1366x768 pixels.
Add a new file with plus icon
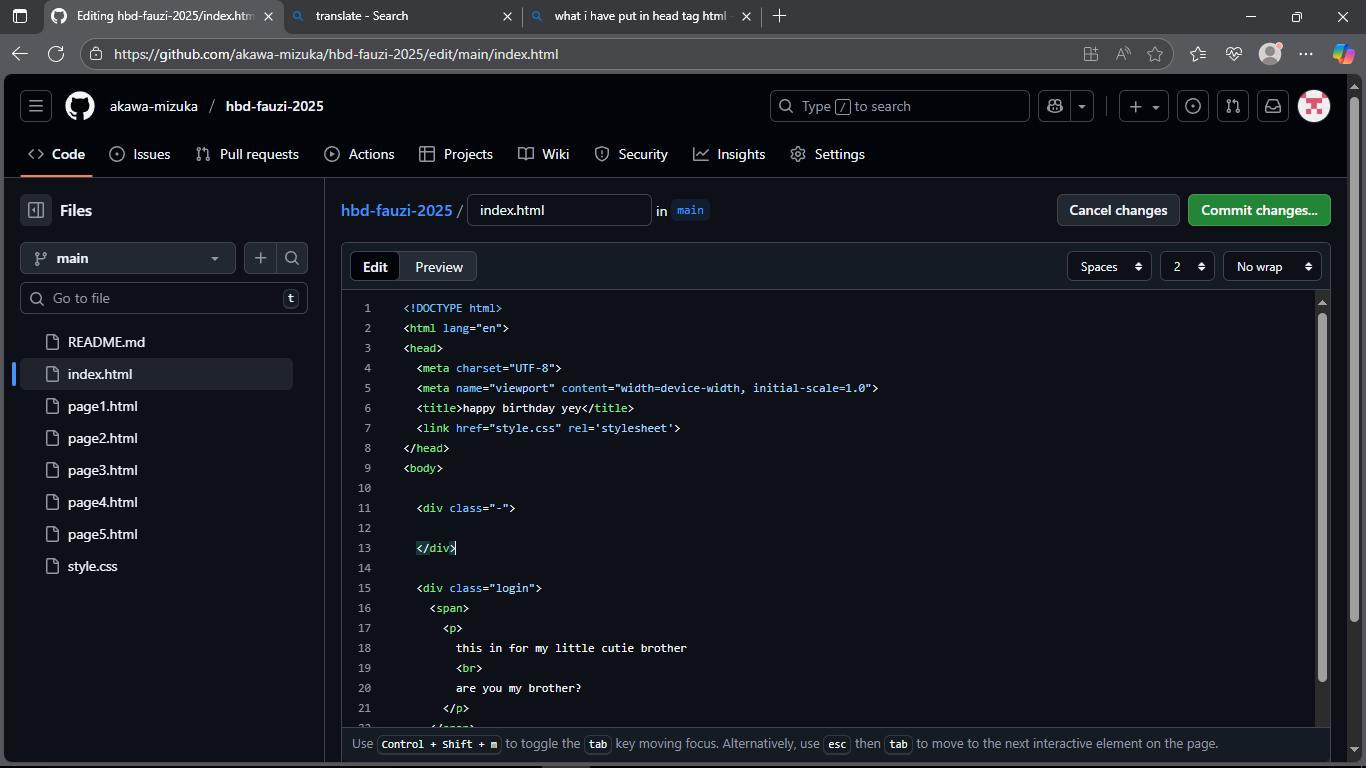260,258
